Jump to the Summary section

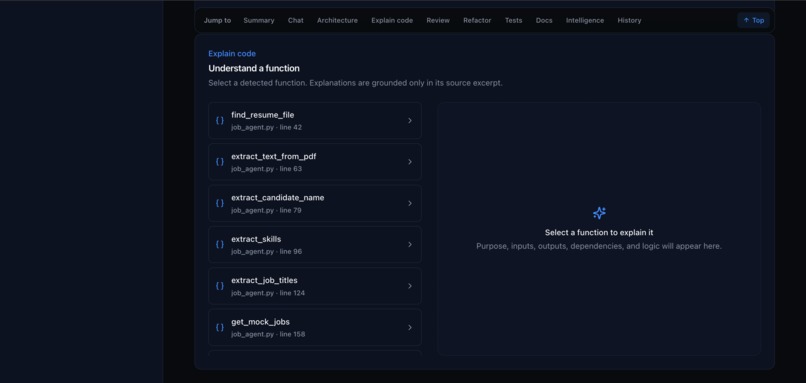[x=259, y=21]
